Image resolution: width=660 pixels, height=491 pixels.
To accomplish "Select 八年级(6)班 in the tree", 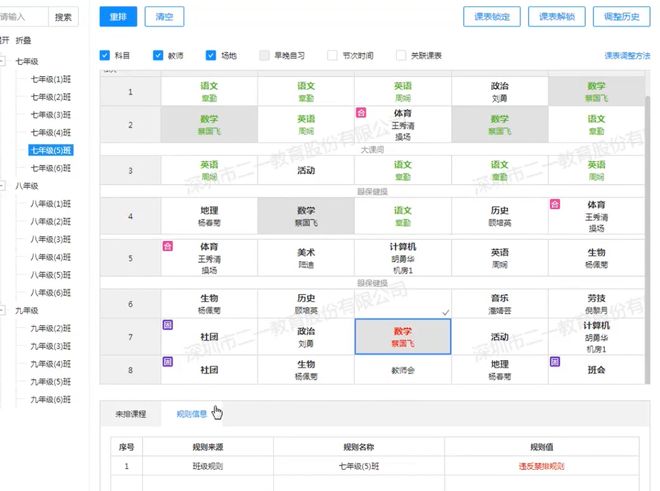I will coord(51,293).
